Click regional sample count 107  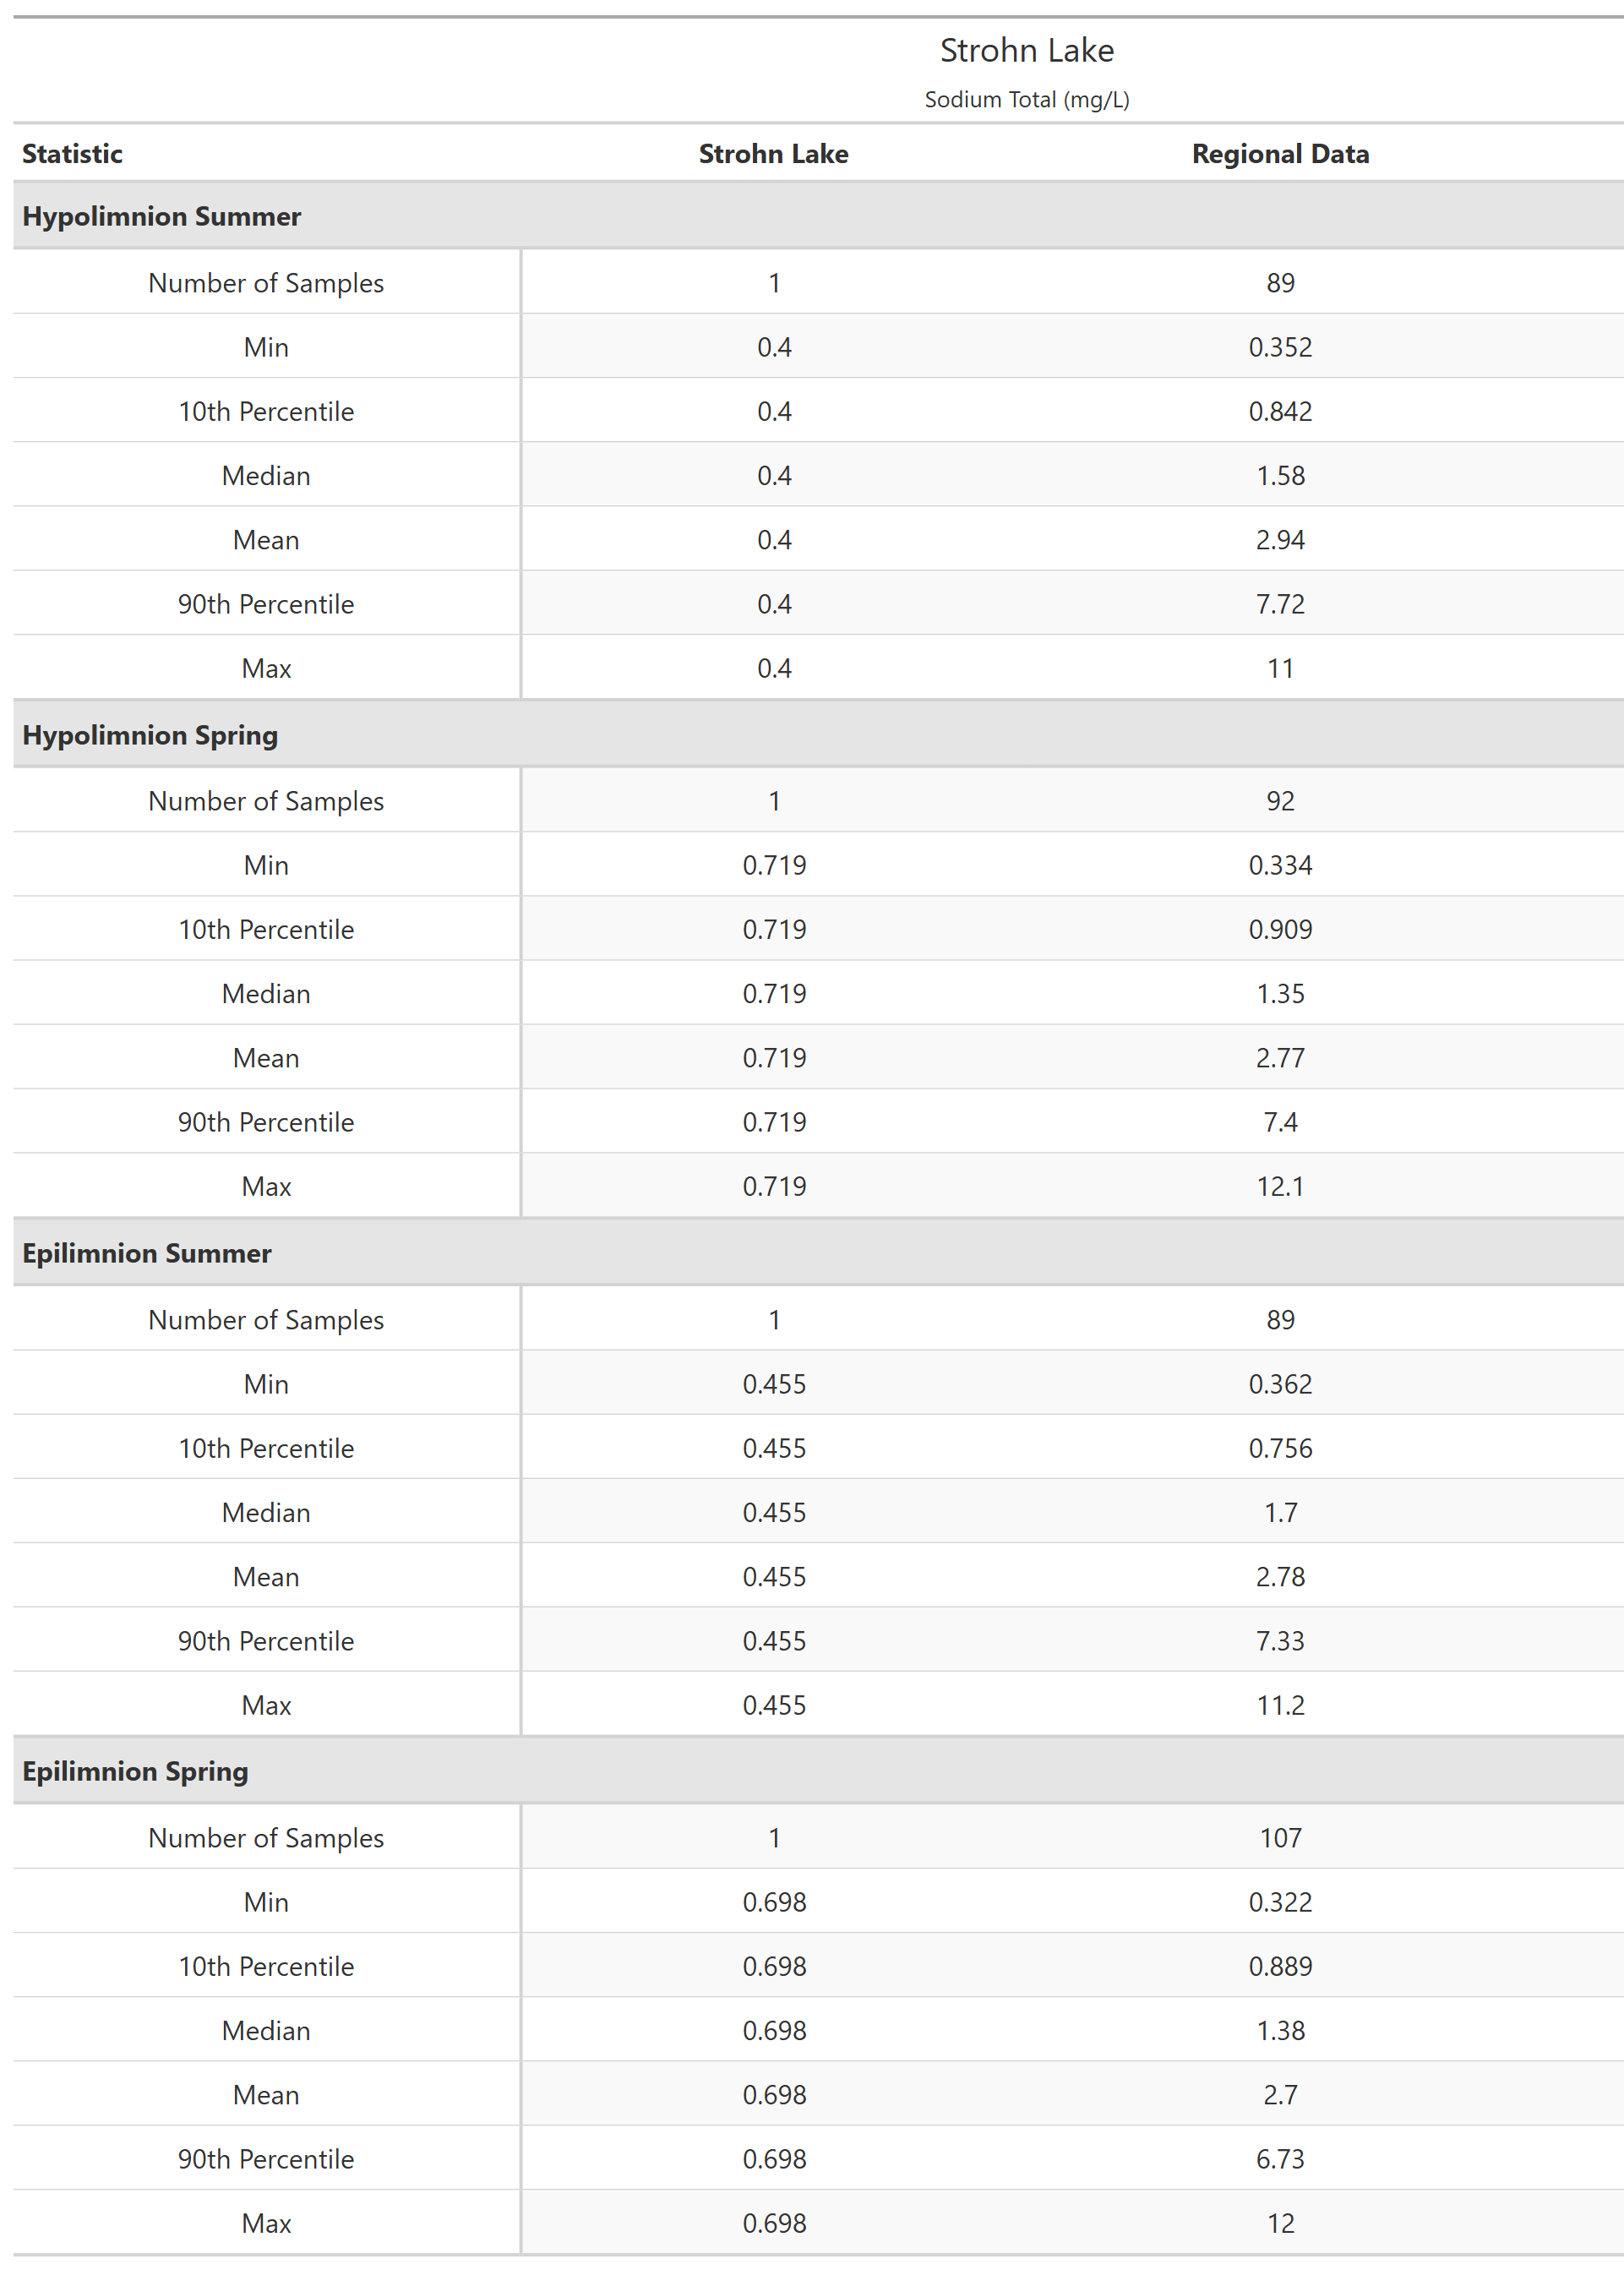pos(1280,1838)
